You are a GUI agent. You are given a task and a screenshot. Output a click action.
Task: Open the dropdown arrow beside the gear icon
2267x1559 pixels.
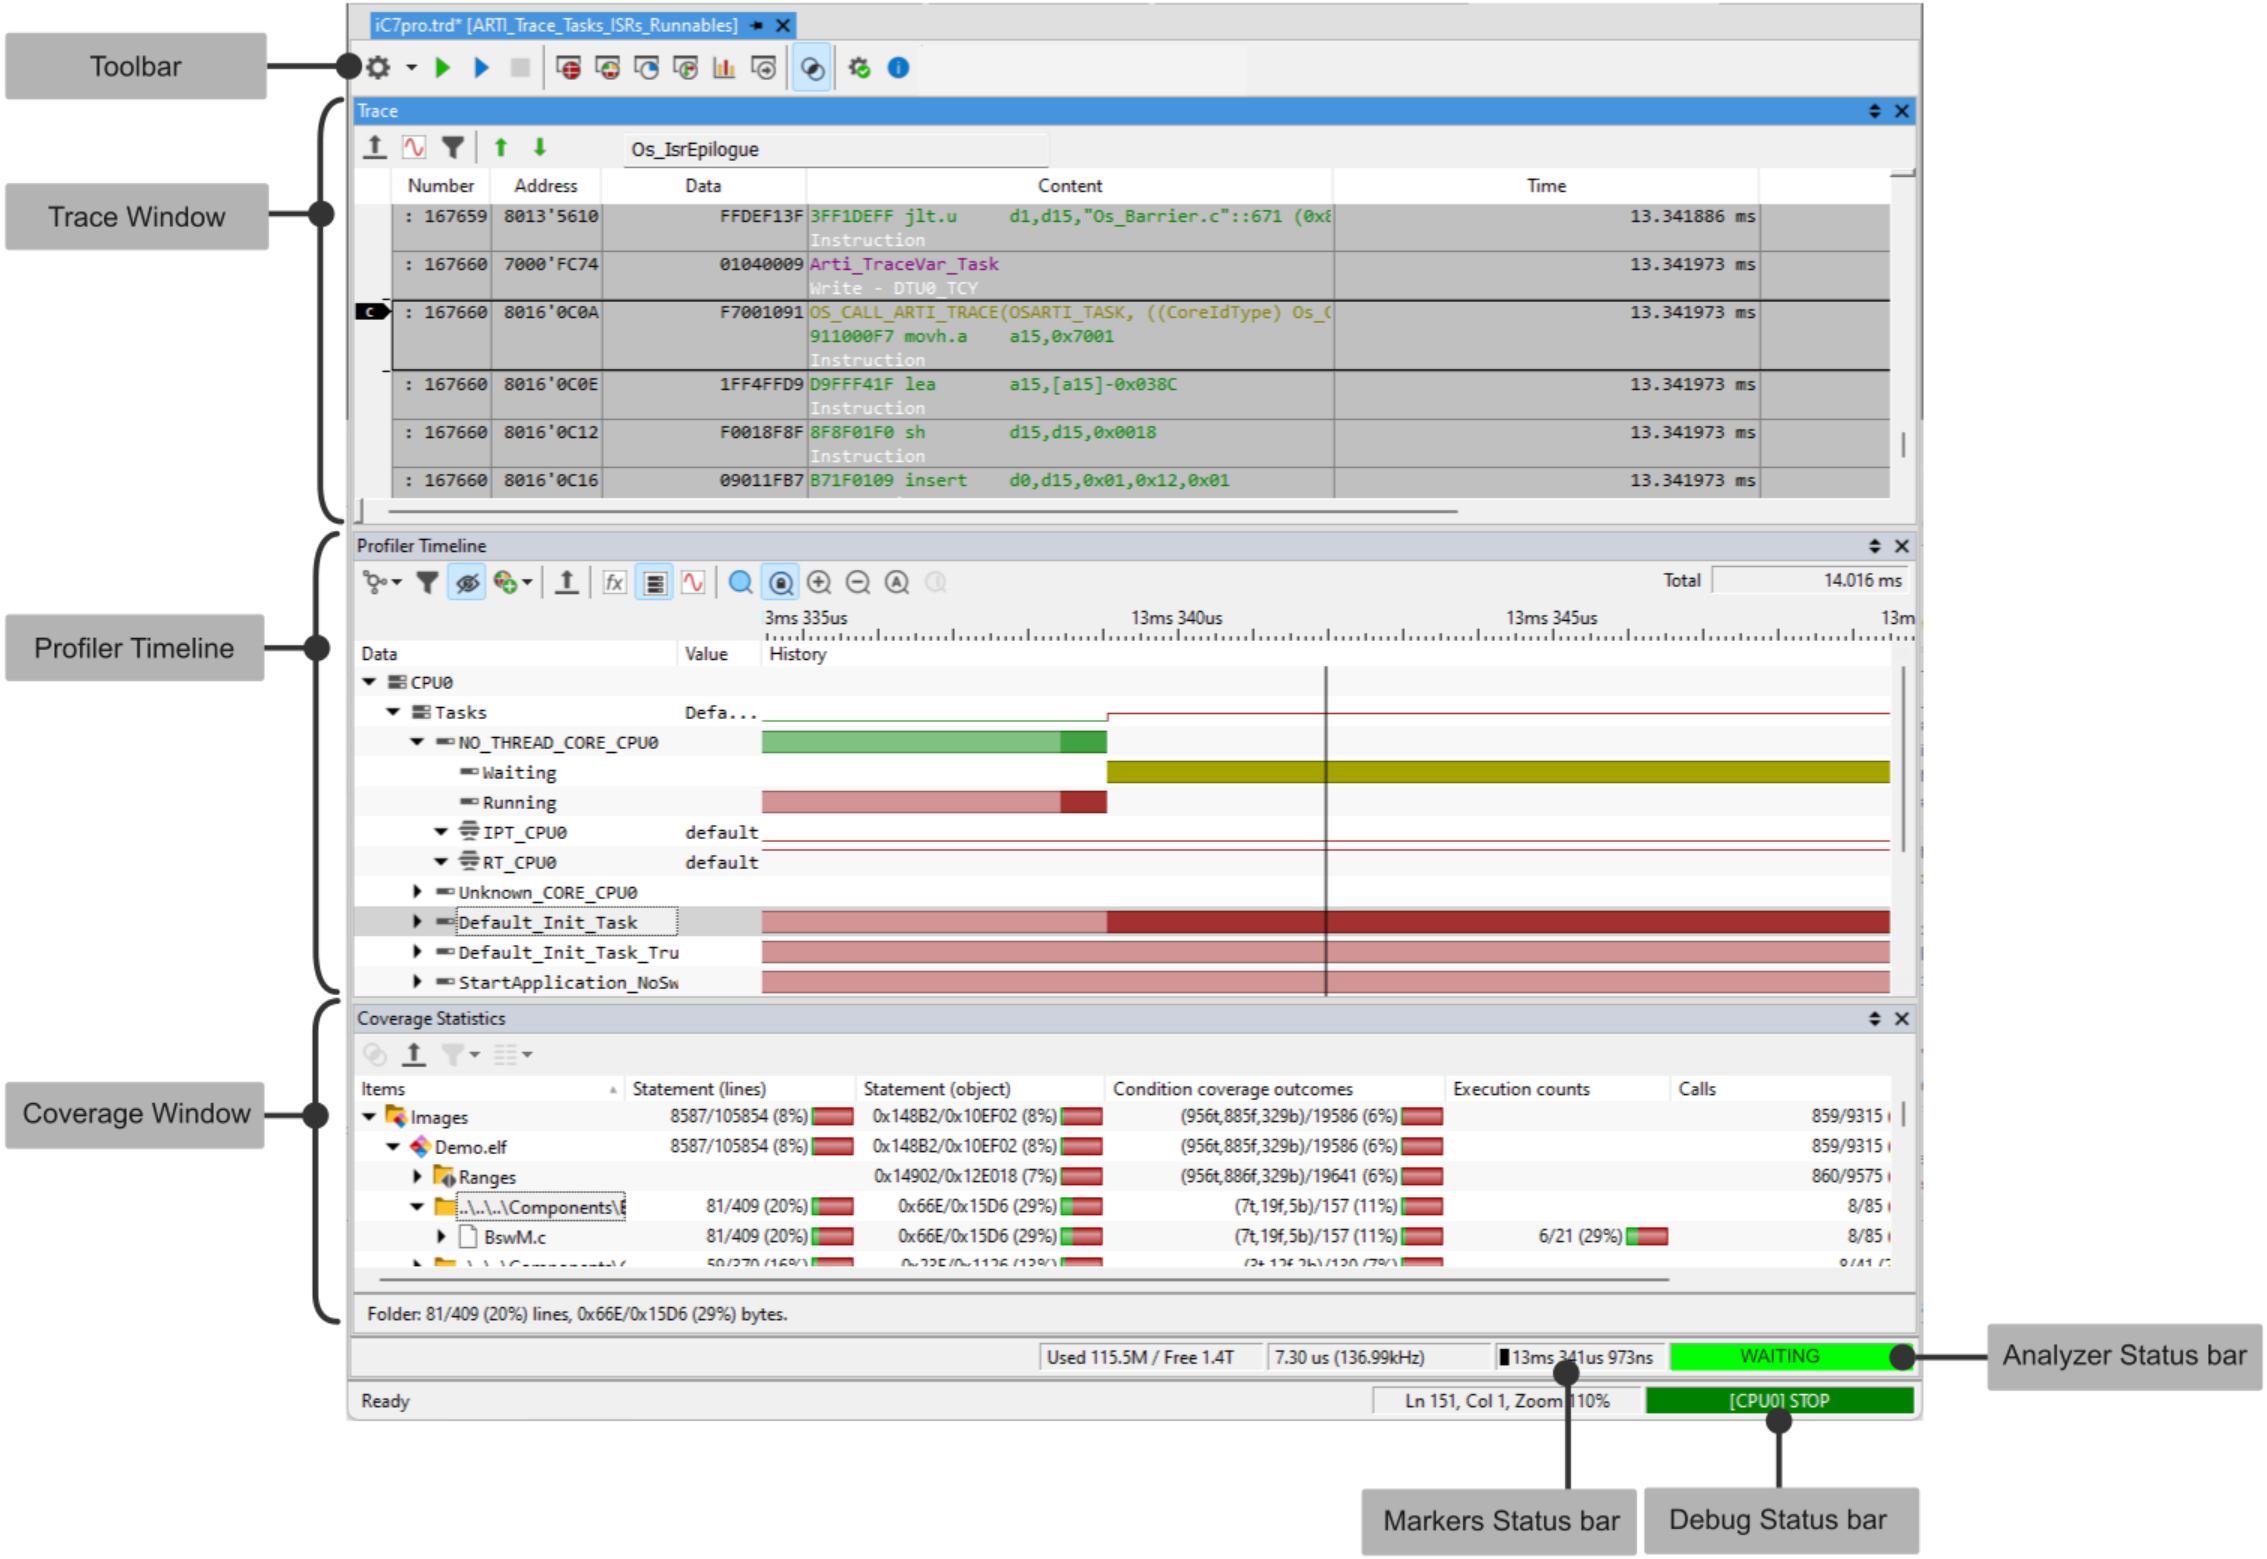tap(411, 68)
